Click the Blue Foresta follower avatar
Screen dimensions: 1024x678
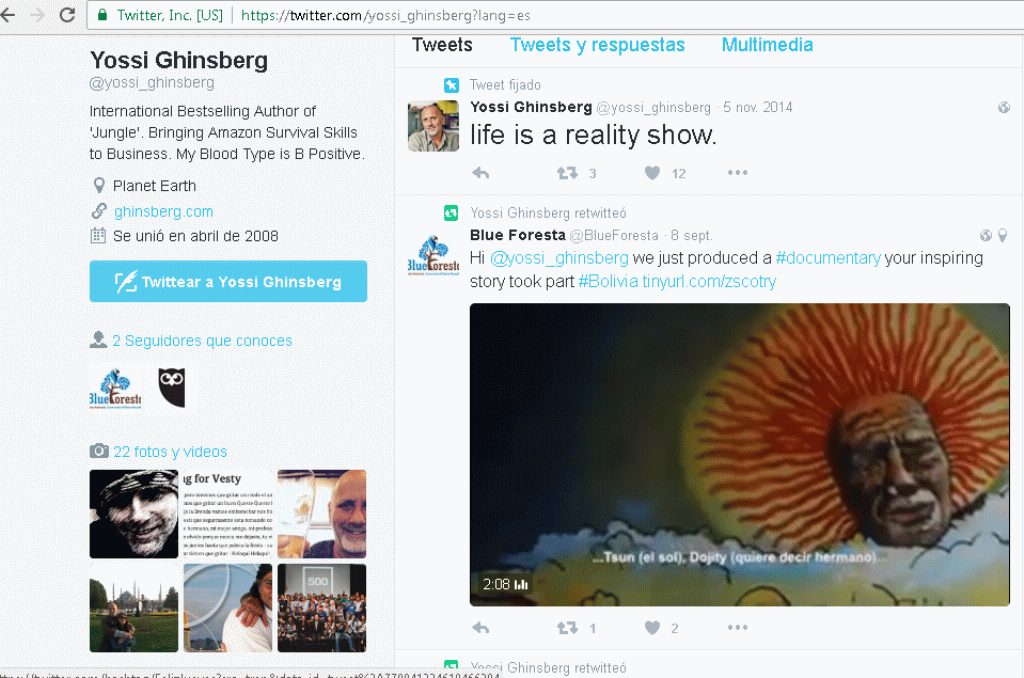tap(116, 388)
